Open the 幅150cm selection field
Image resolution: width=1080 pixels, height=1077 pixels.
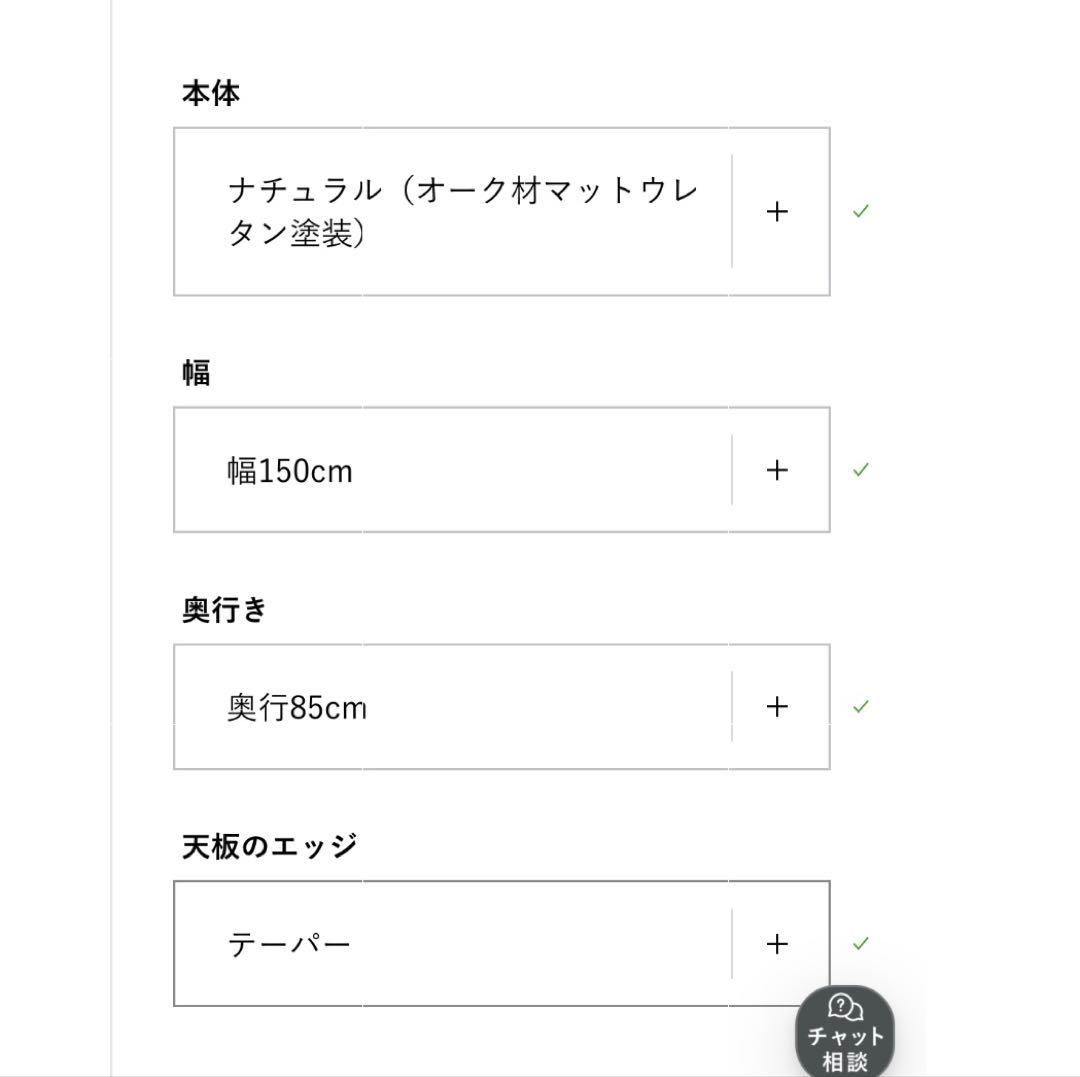(x=450, y=470)
